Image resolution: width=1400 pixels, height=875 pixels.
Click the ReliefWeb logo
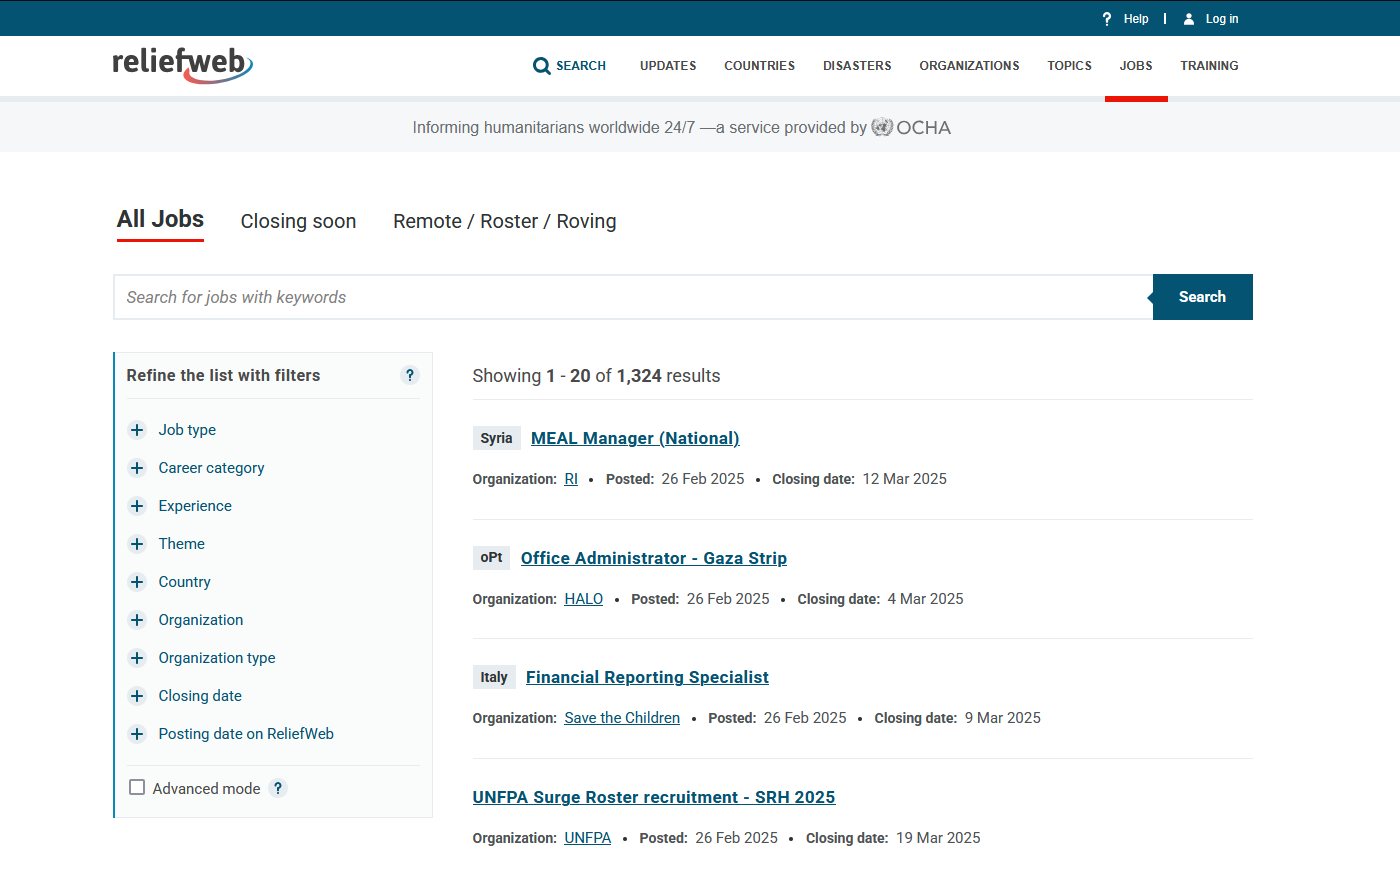[x=182, y=64]
